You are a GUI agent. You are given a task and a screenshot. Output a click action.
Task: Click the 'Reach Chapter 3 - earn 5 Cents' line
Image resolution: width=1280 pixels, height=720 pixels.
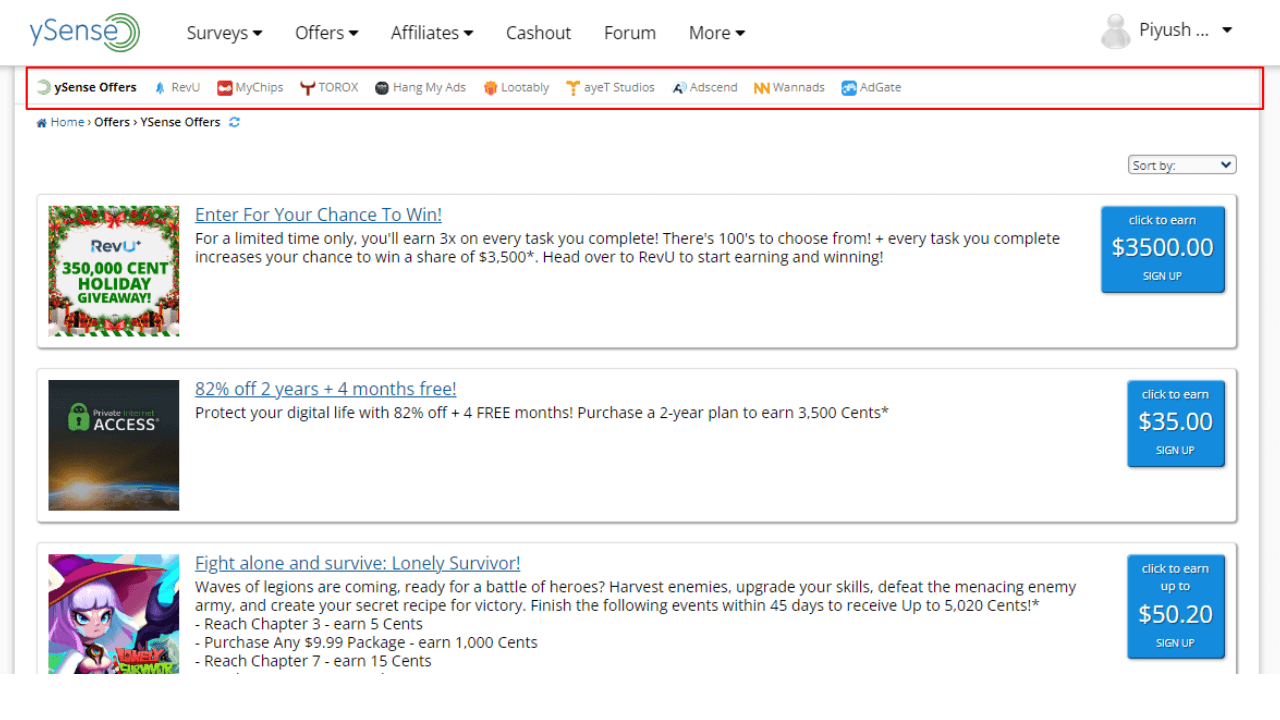(309, 624)
